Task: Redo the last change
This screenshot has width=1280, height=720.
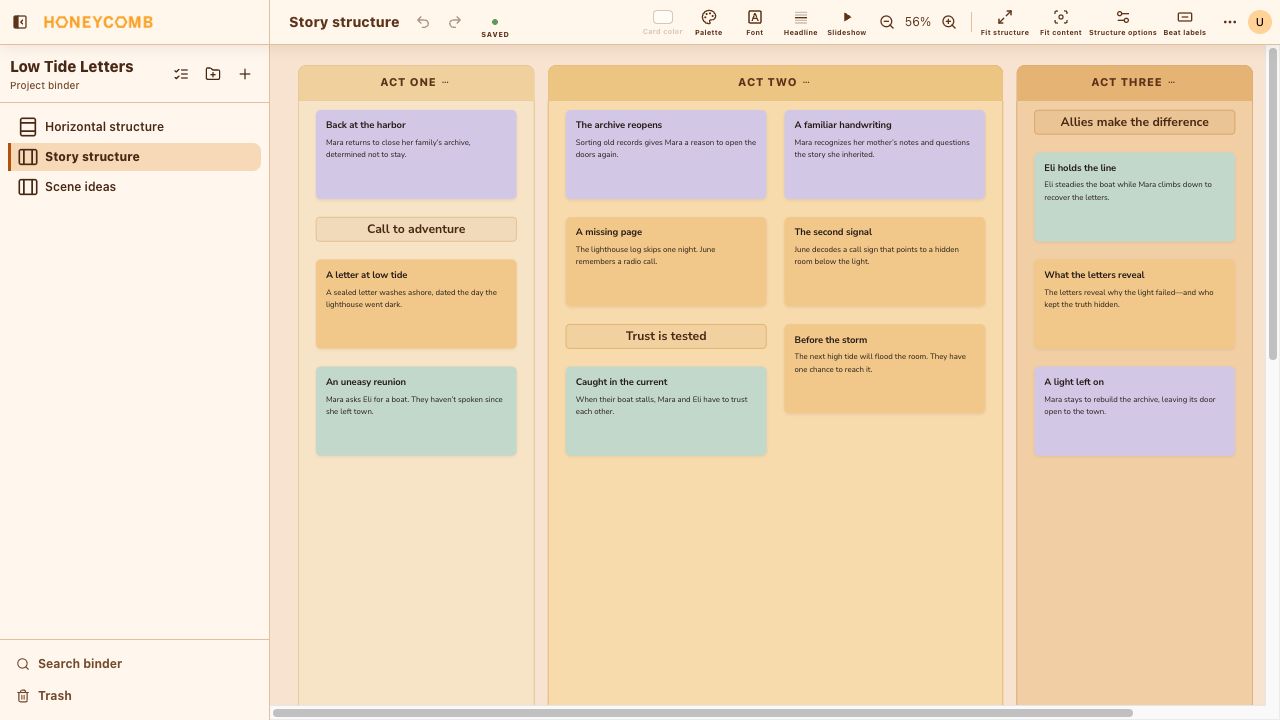Action: click(x=455, y=22)
